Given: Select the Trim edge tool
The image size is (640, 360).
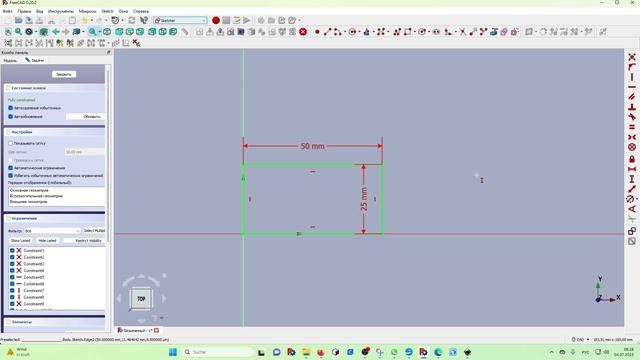Looking at the screenshot, I should point(462,32).
